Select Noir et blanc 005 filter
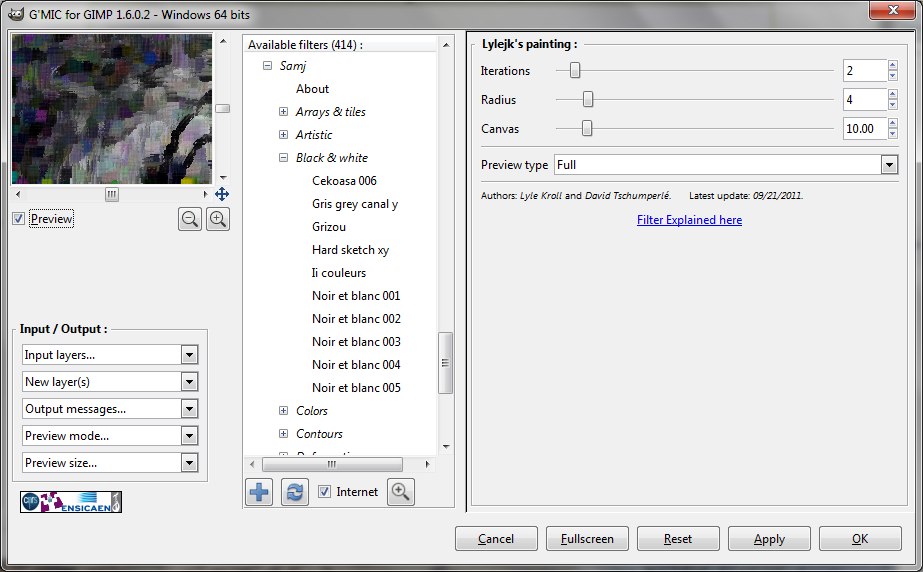Image resolution: width=923 pixels, height=572 pixels. (356, 388)
